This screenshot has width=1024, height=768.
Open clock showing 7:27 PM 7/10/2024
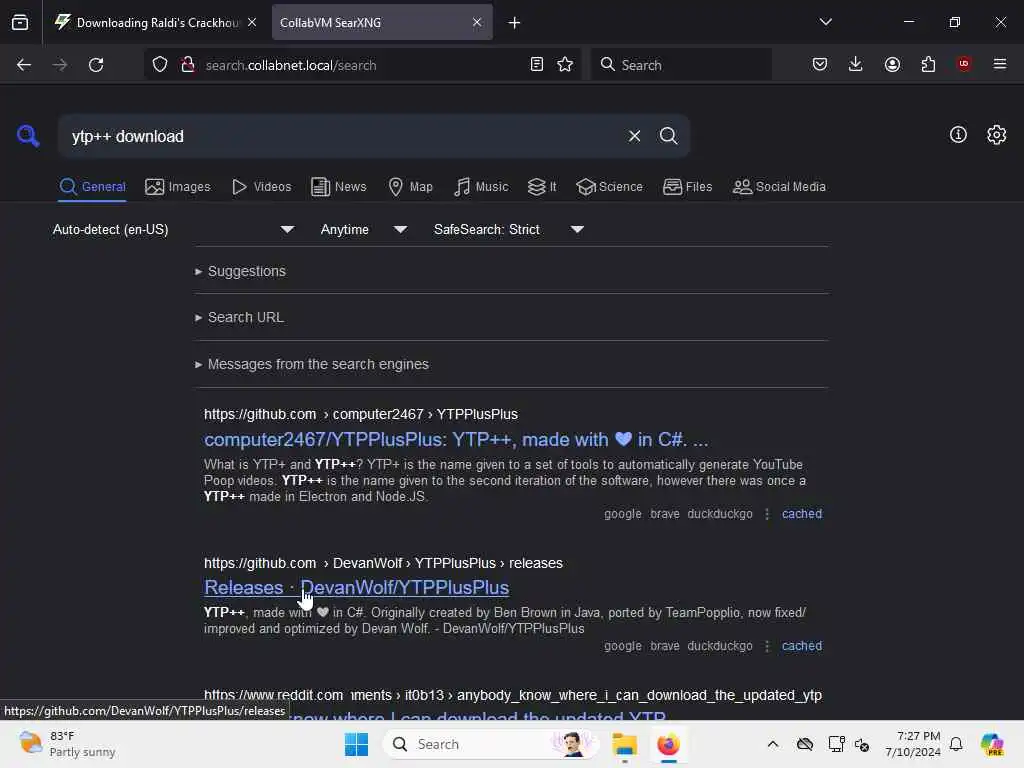coord(912,744)
